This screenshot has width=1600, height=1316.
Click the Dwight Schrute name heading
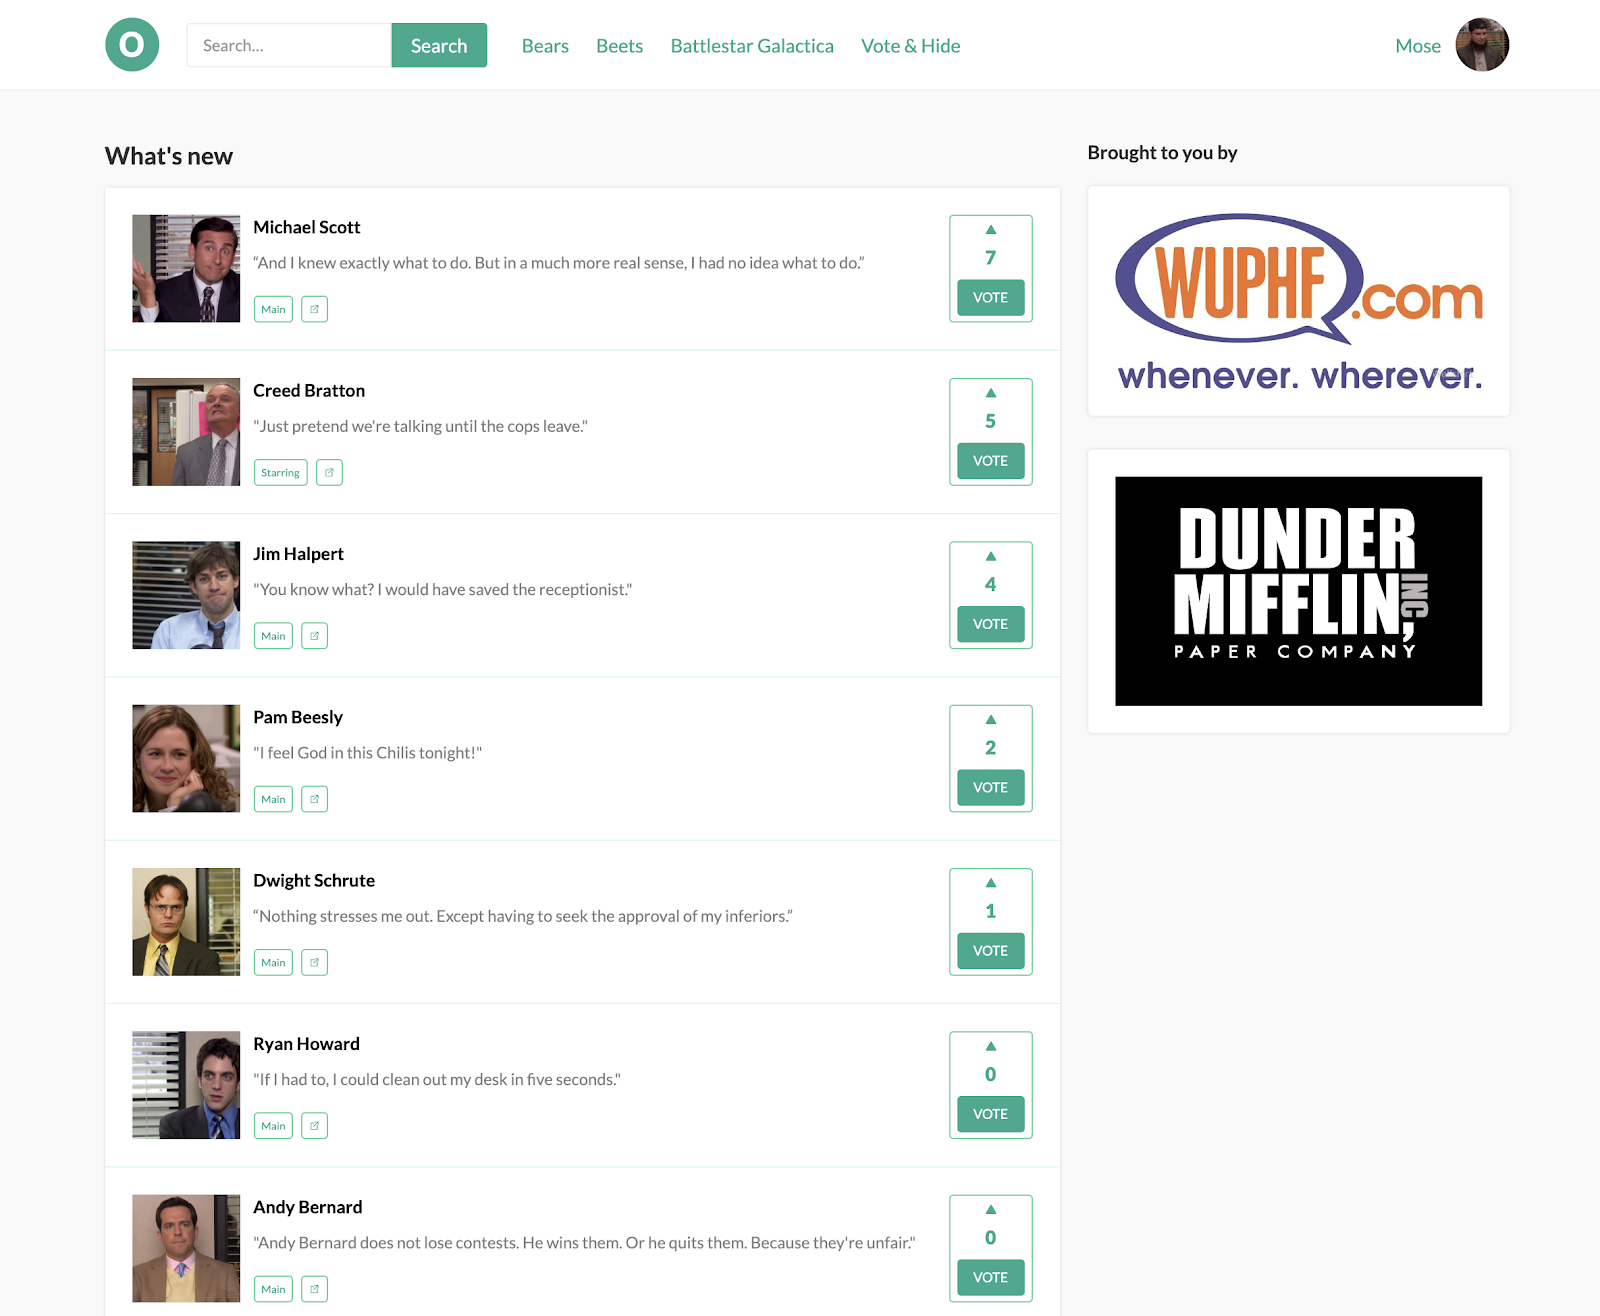[314, 880]
